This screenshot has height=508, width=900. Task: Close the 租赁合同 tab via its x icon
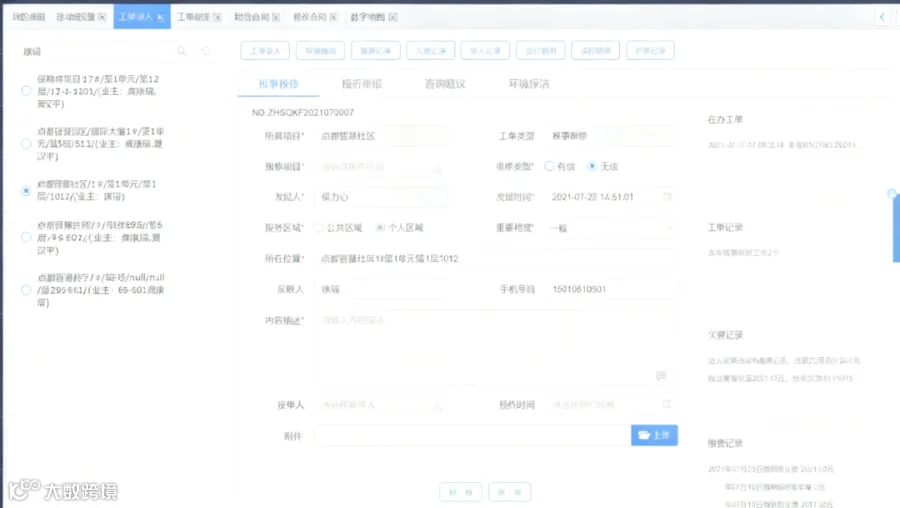pyautogui.click(x=276, y=17)
